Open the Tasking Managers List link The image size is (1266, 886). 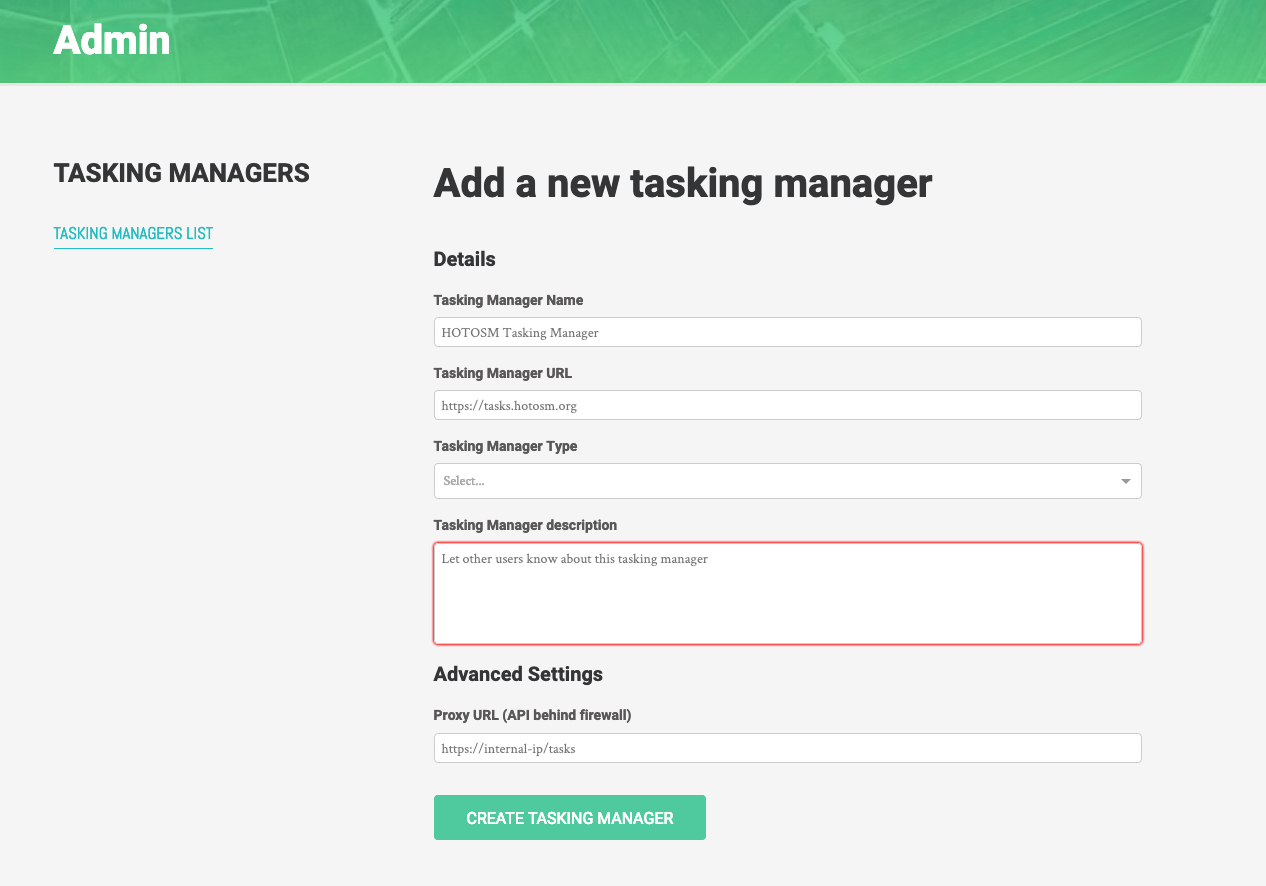[x=133, y=234]
